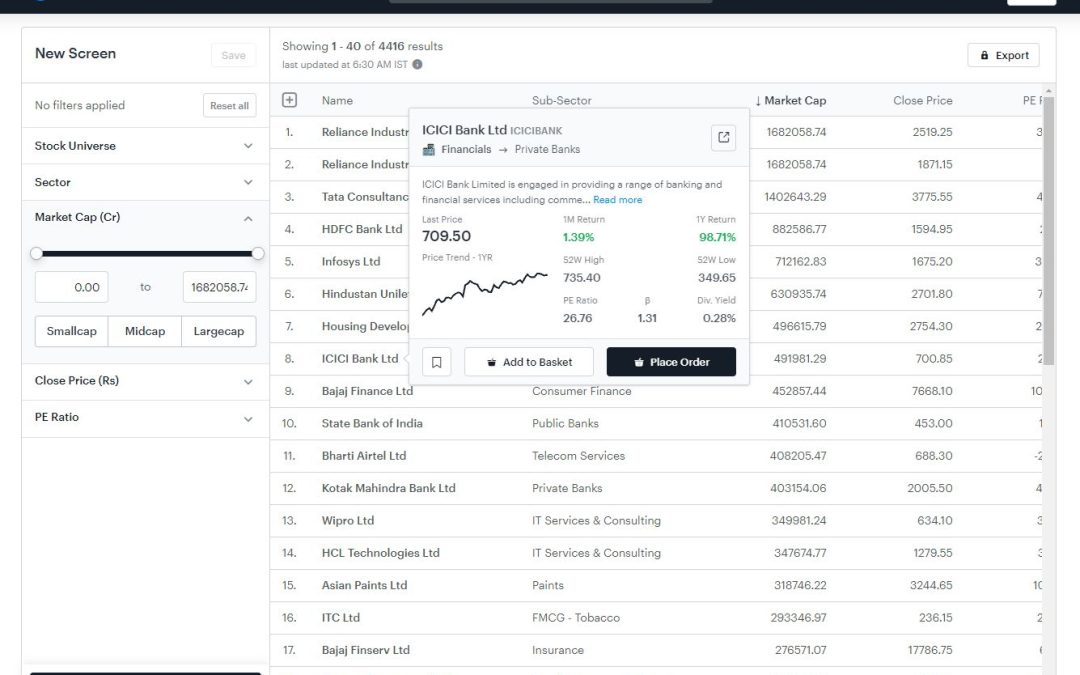Image resolution: width=1080 pixels, height=675 pixels.
Task: Expand the PE Ratio filter
Action: point(145,417)
